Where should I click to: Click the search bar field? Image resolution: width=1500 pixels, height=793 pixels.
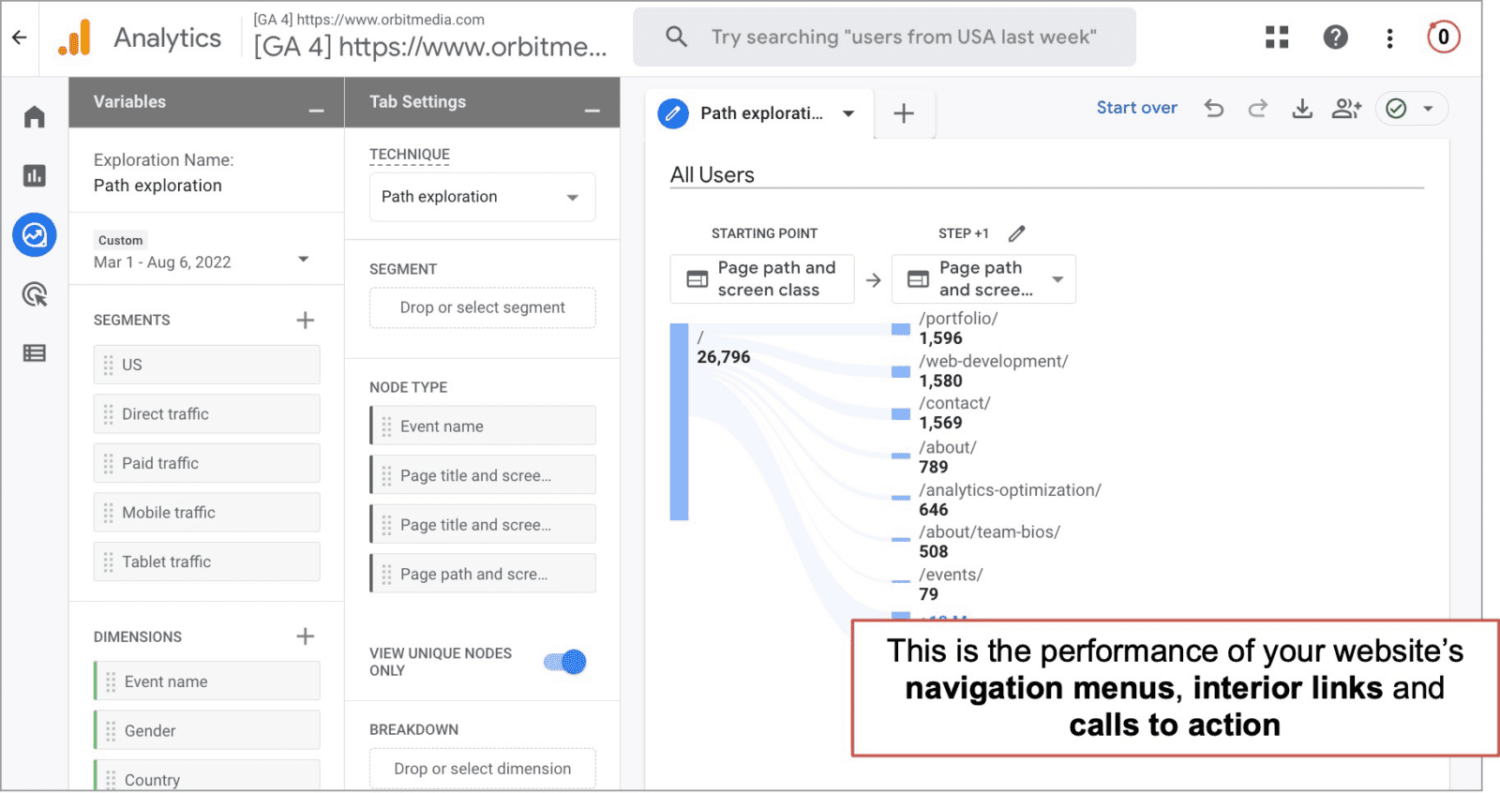884,37
